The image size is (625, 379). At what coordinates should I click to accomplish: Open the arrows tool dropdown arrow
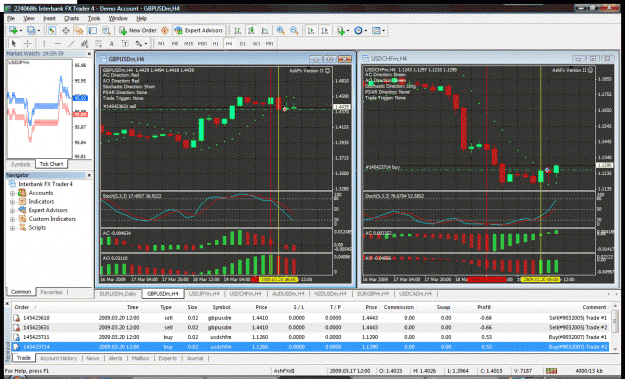(145, 44)
